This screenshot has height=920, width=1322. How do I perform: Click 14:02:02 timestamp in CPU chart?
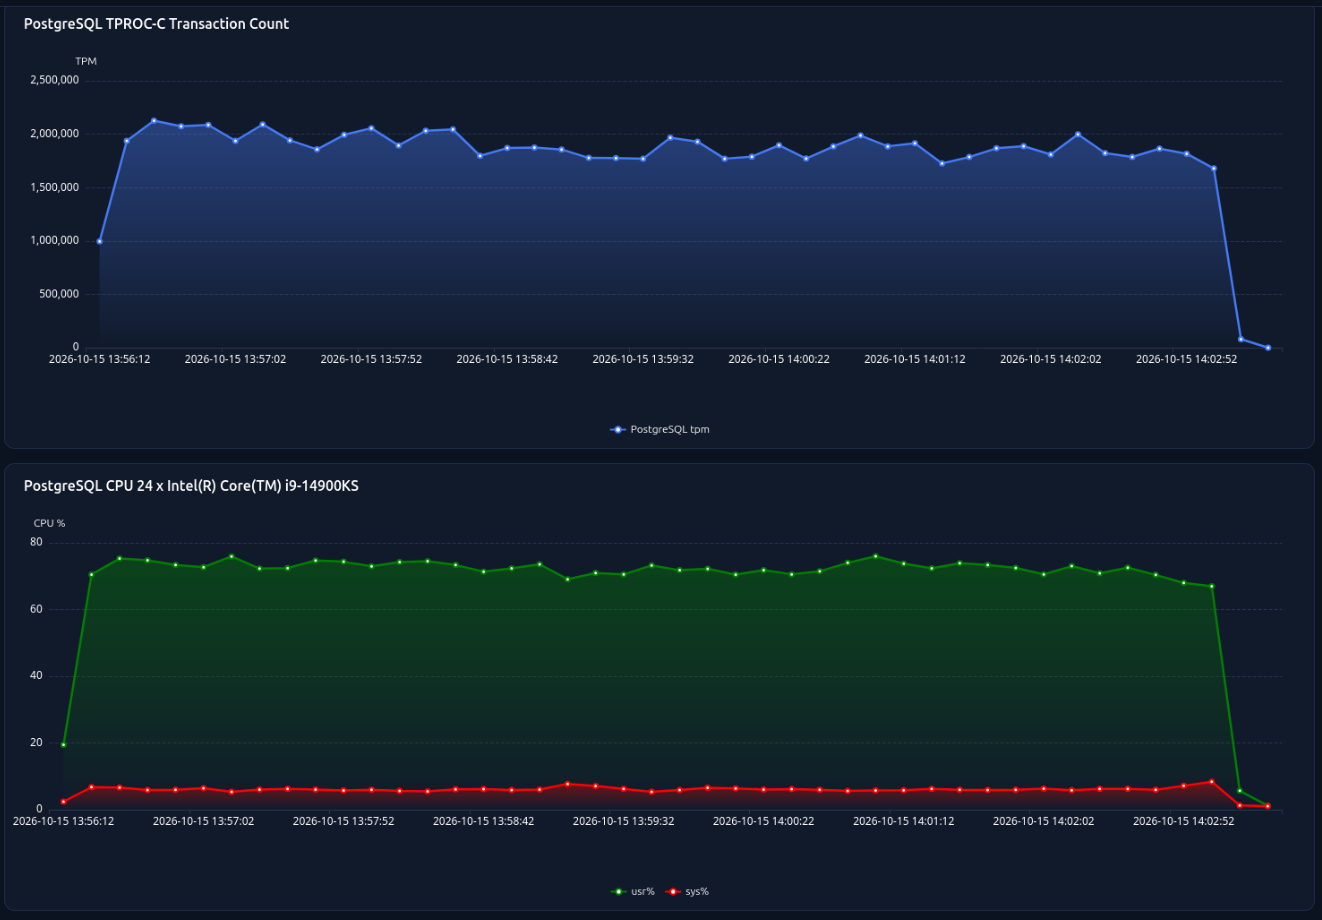(x=1043, y=821)
